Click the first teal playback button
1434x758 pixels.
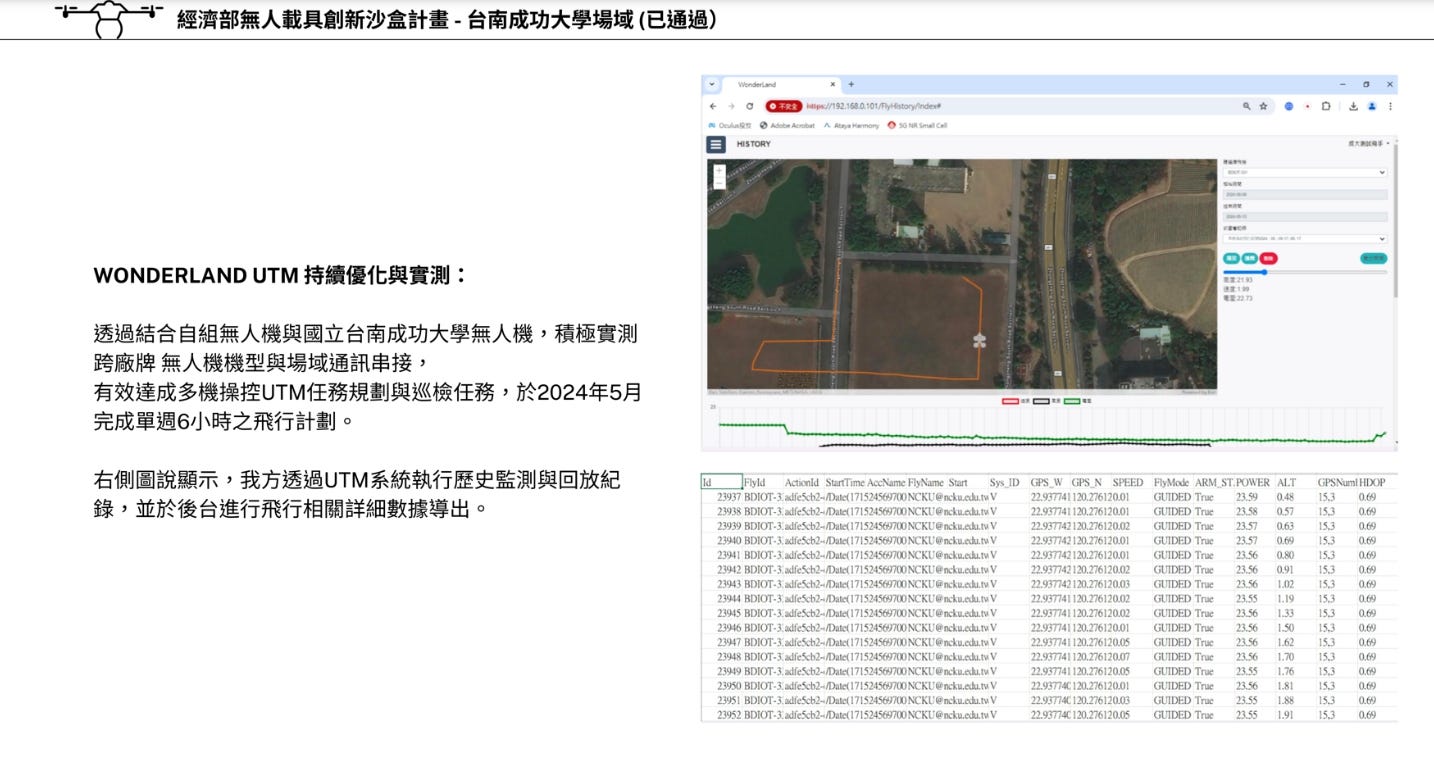pyautogui.click(x=1232, y=258)
